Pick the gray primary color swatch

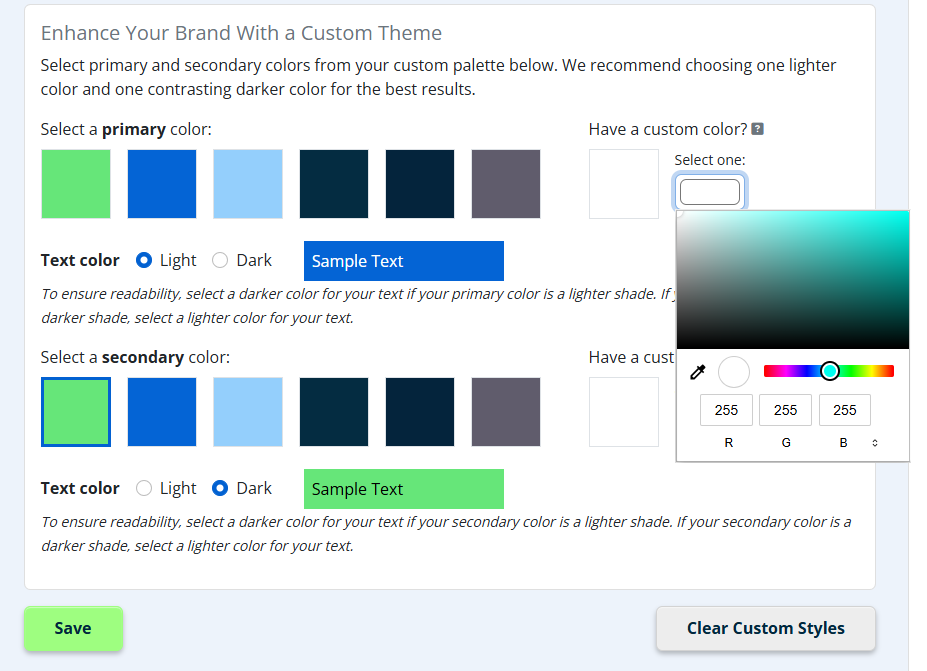click(505, 184)
